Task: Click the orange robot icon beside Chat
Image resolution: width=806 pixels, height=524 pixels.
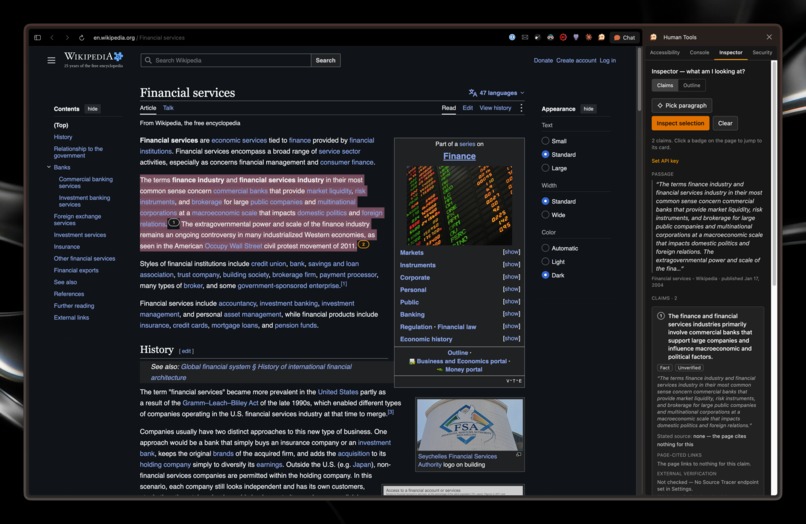Action: click(601, 38)
